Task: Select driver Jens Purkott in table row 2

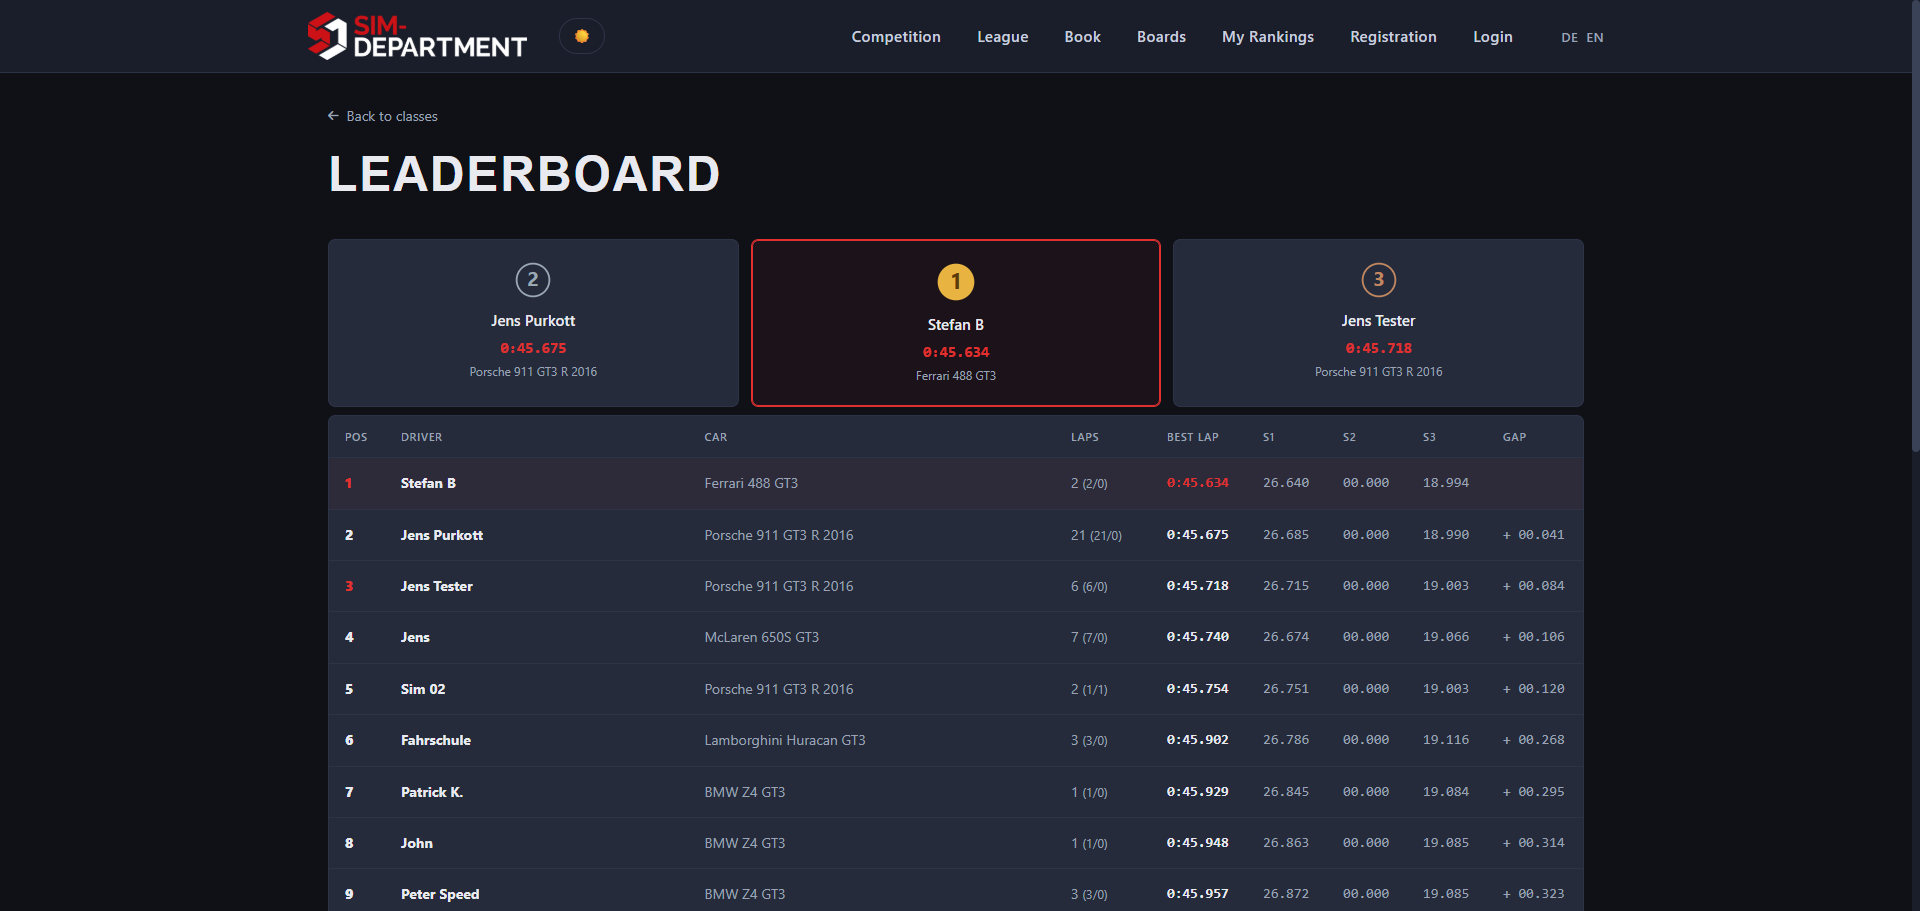Action: (442, 535)
